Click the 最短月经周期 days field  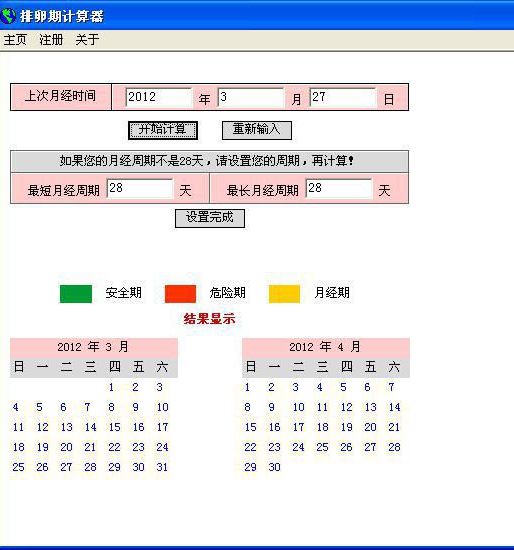(140, 189)
